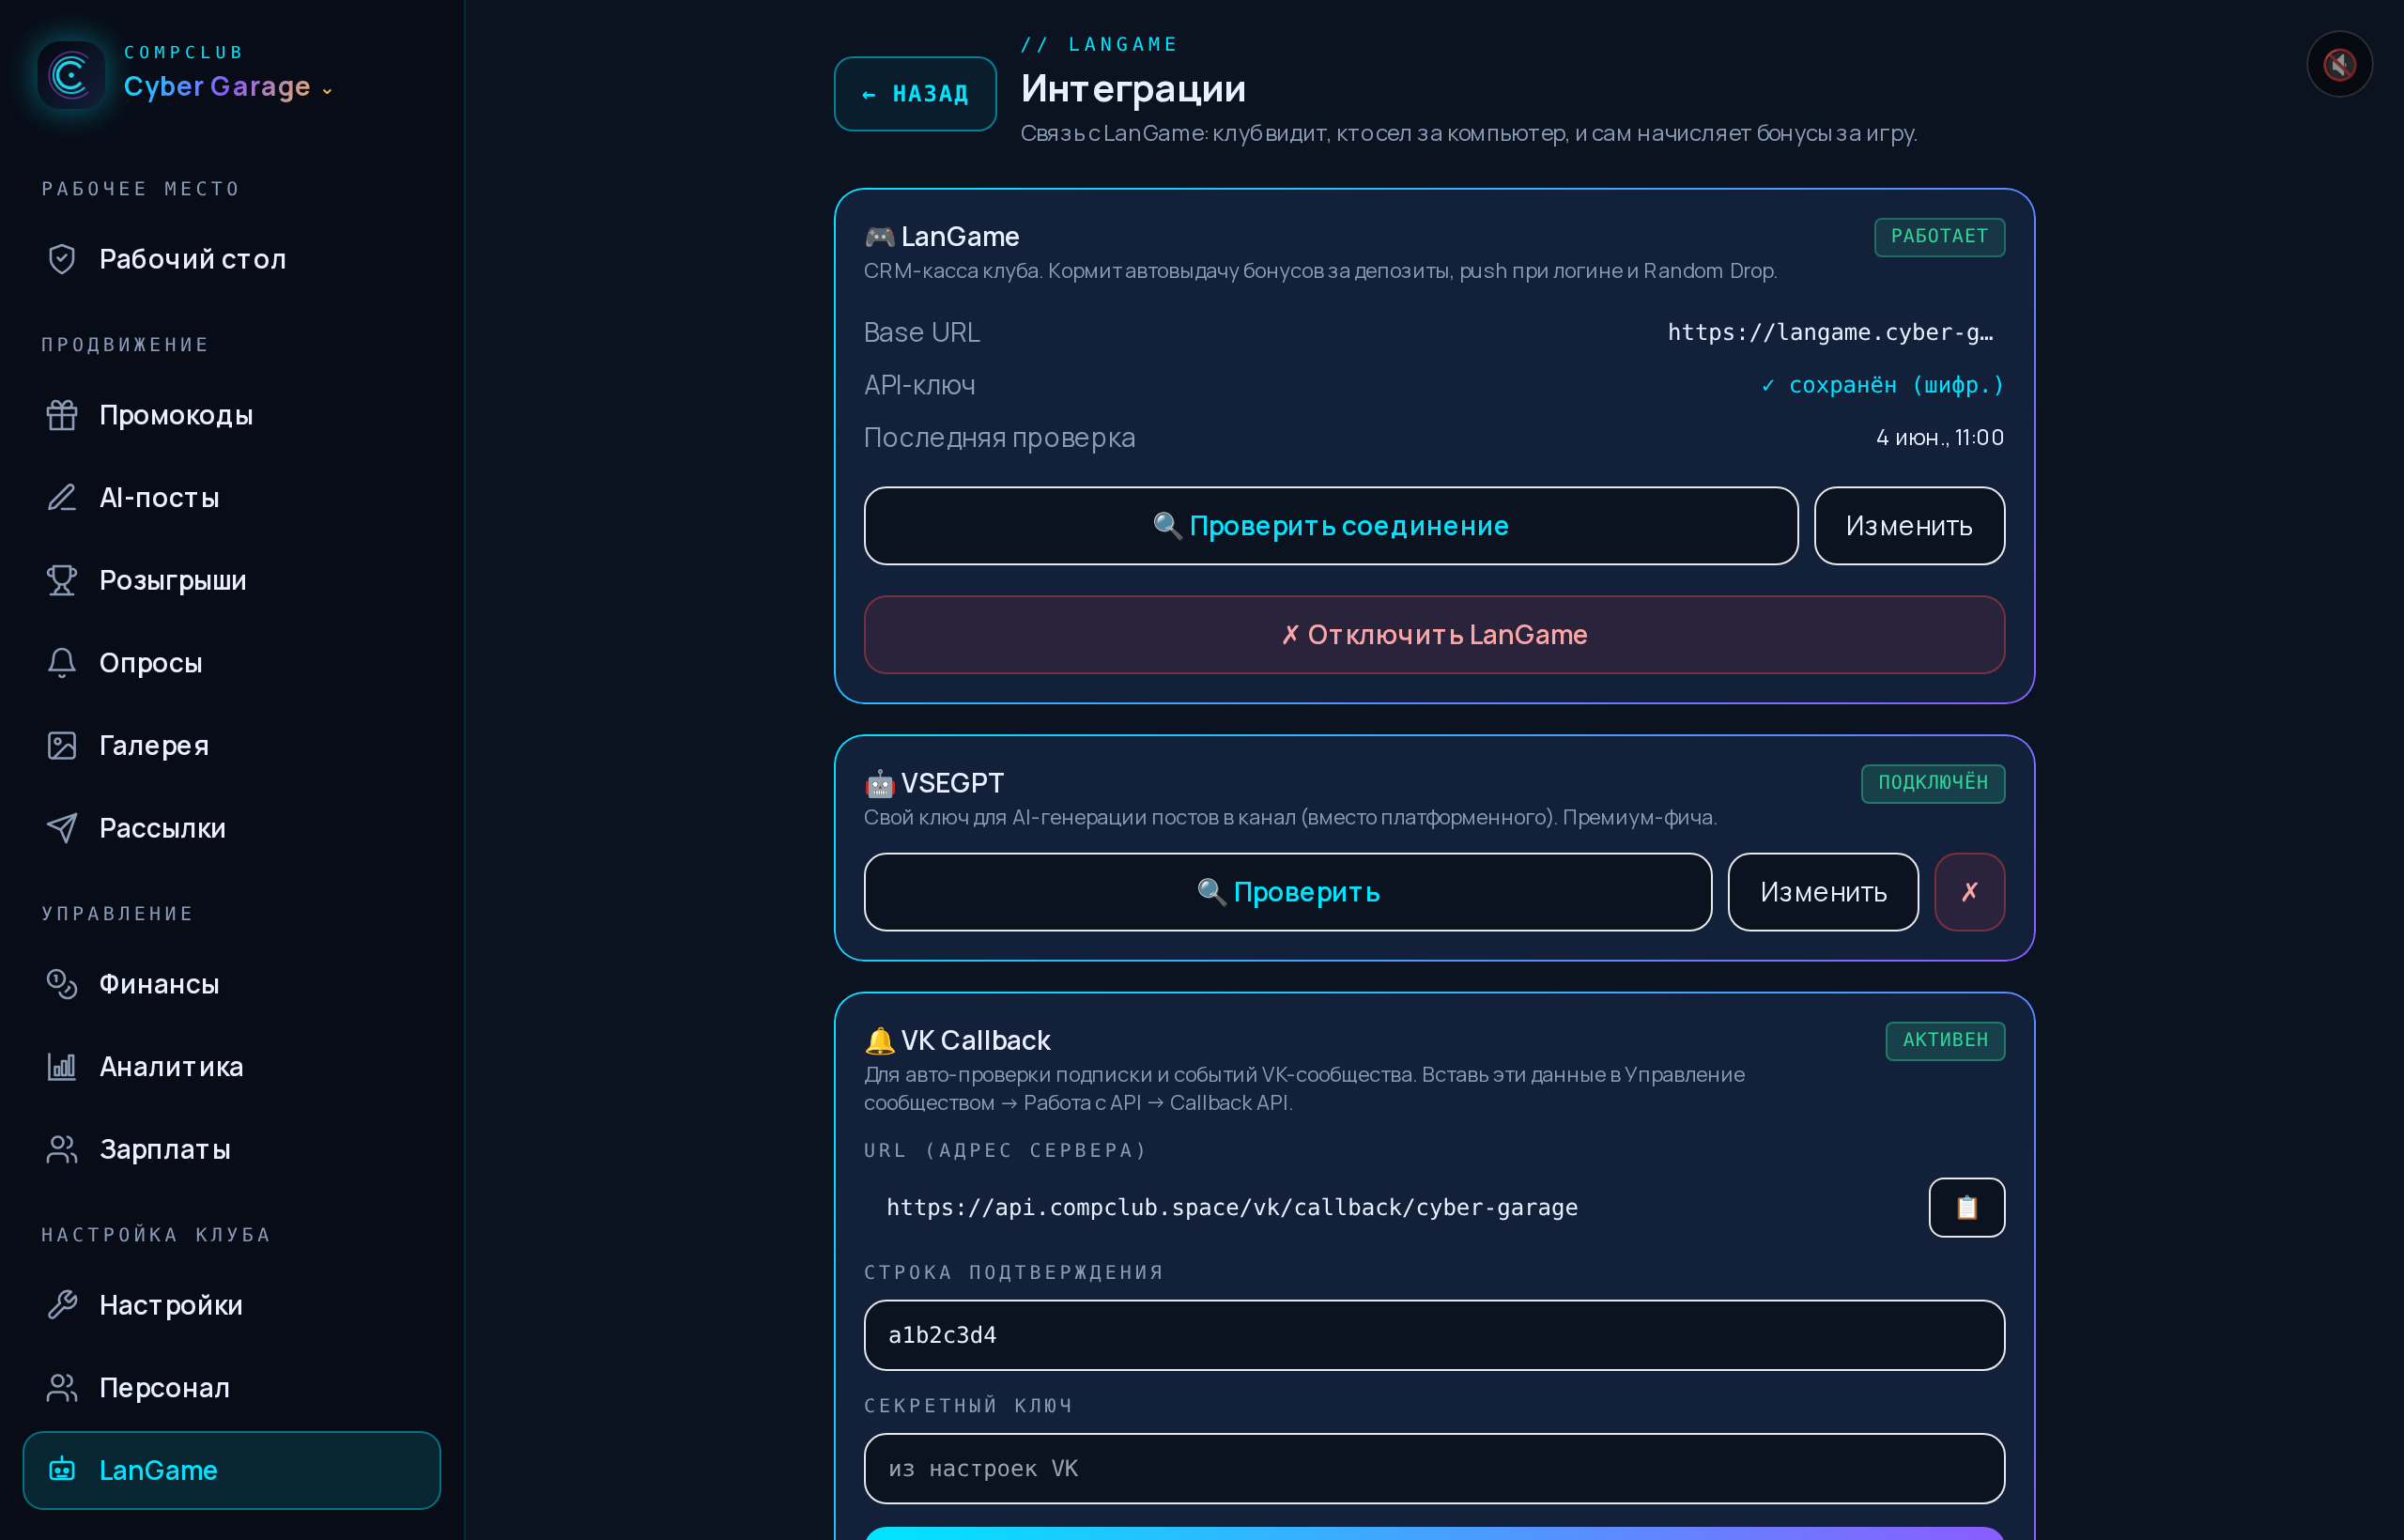2404x1540 pixels.
Task: Click the VSEGPT card title
Action: point(952,784)
